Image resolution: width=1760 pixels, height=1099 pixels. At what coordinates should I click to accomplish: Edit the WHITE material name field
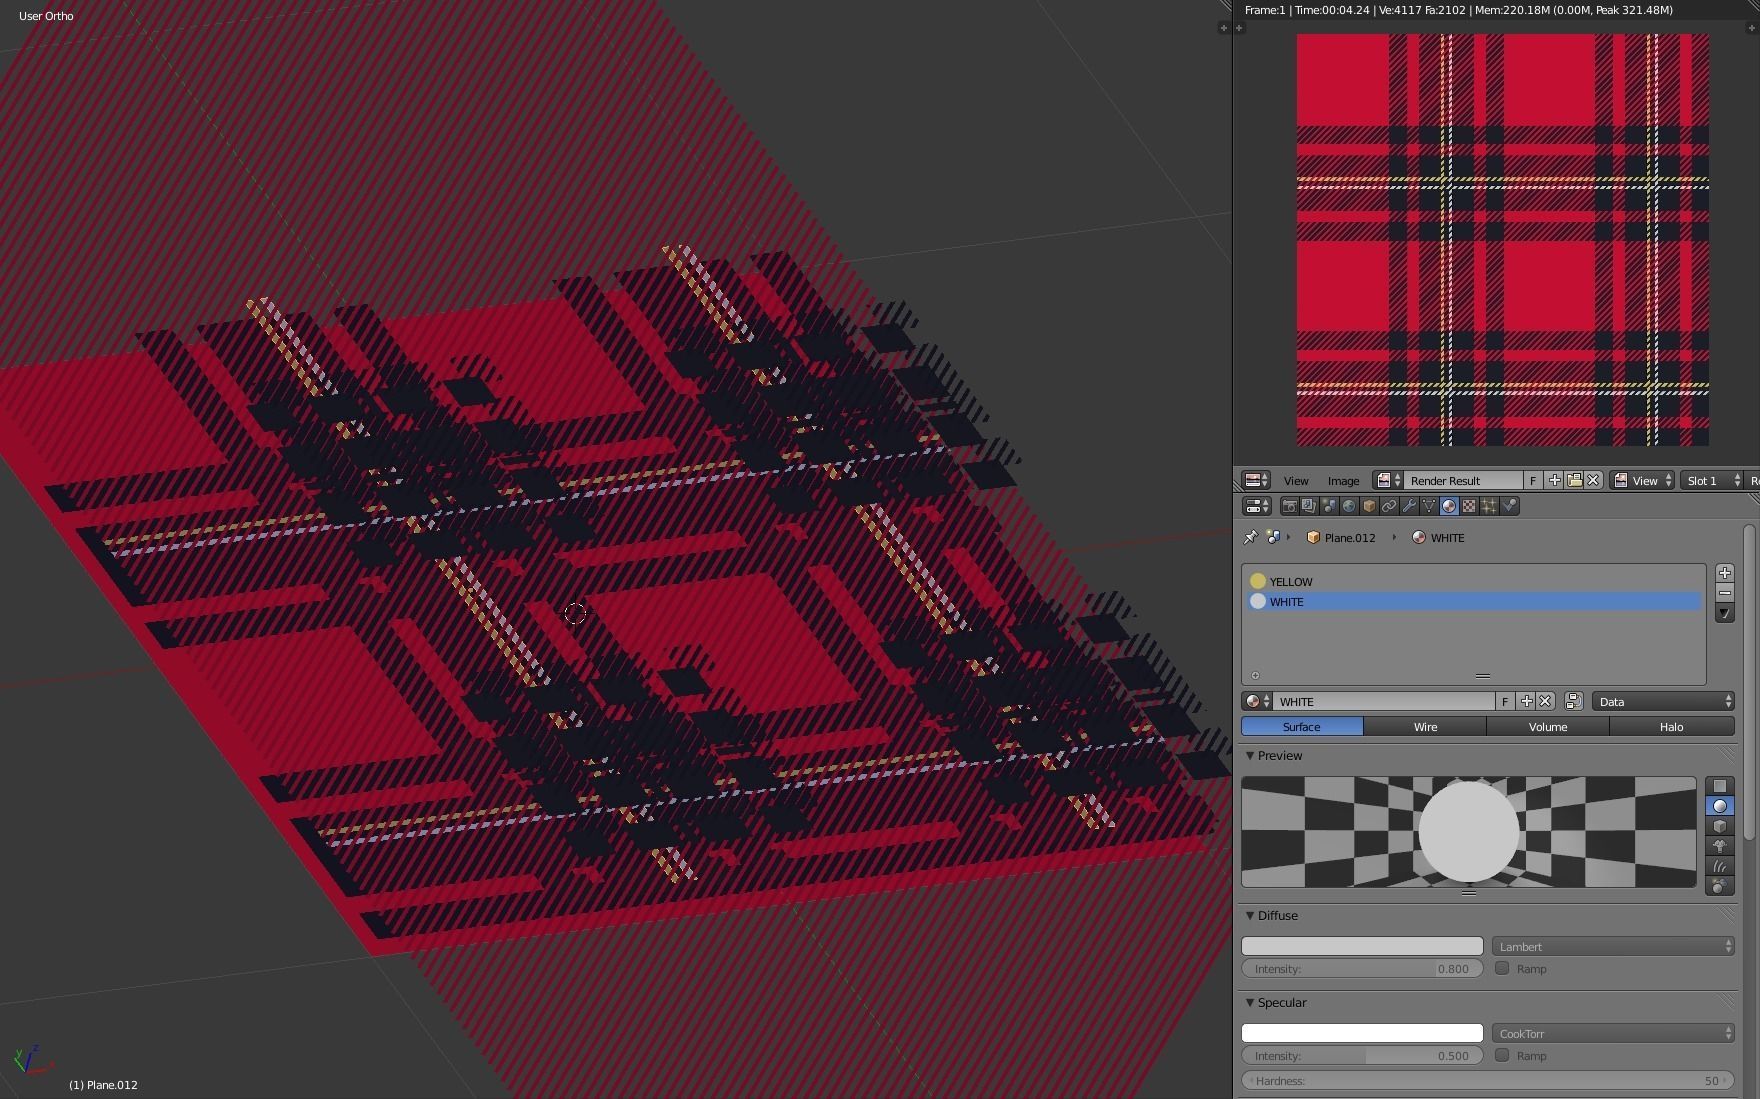[1384, 701]
